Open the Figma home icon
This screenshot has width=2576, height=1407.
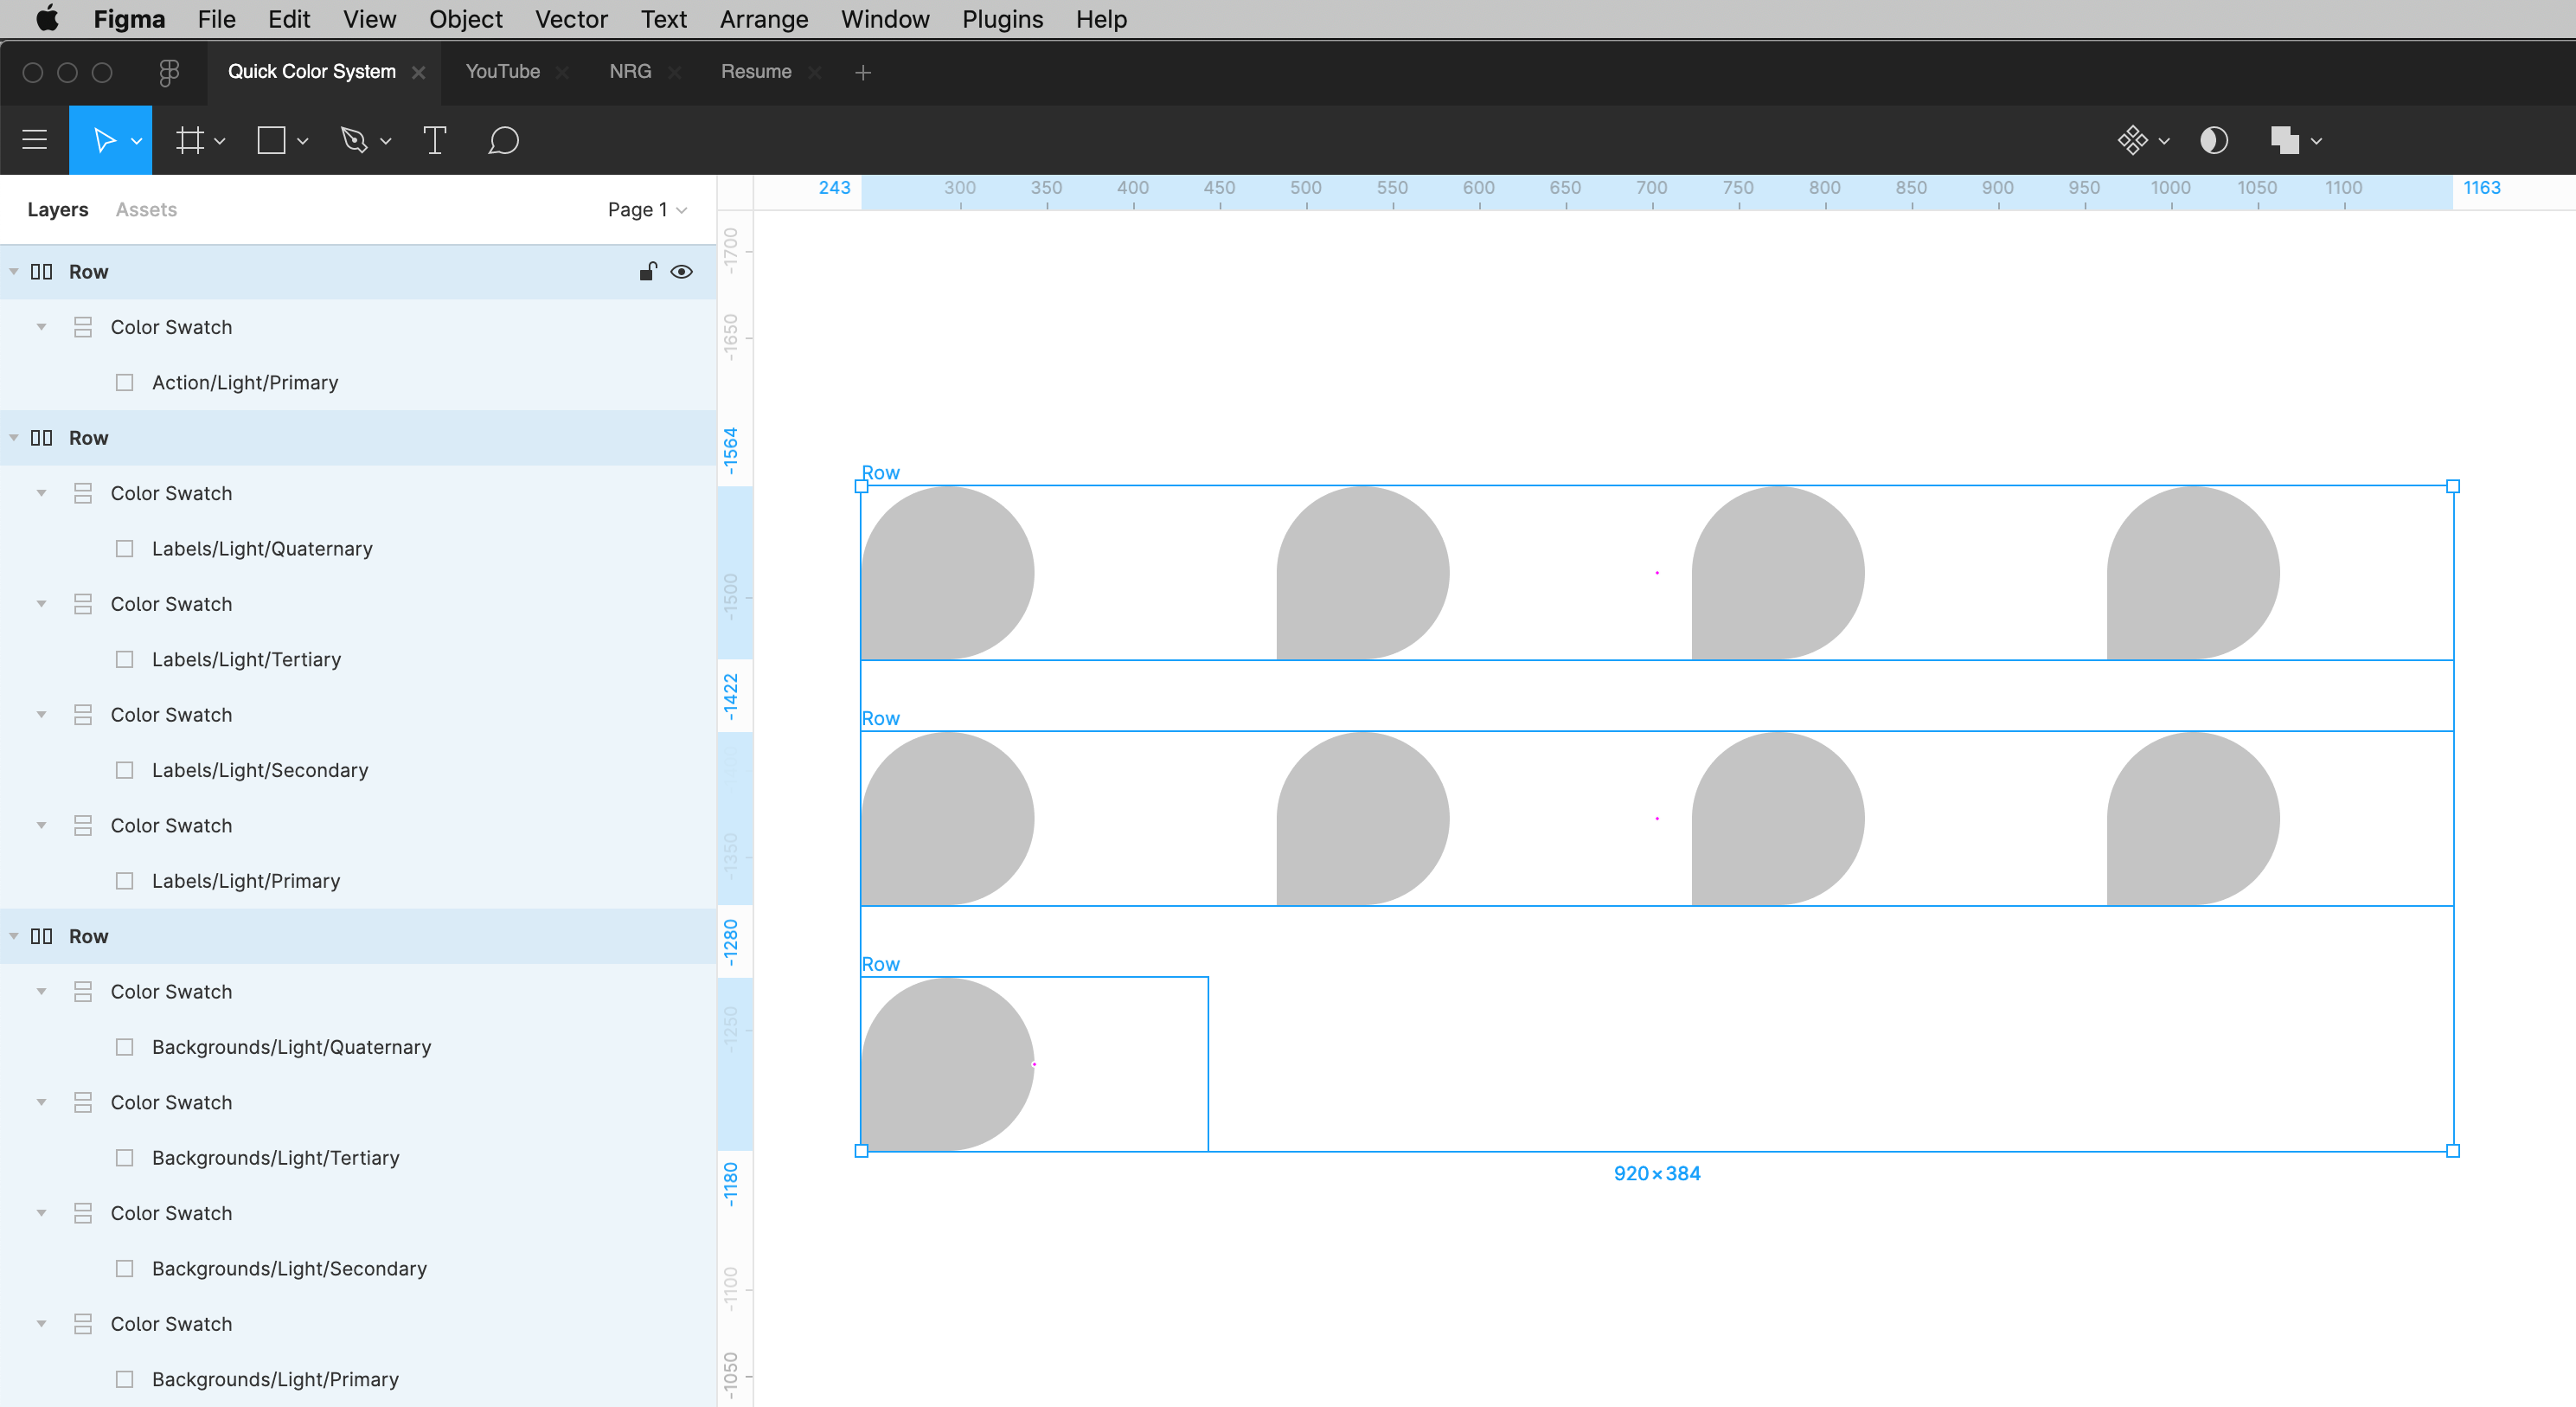coord(169,72)
